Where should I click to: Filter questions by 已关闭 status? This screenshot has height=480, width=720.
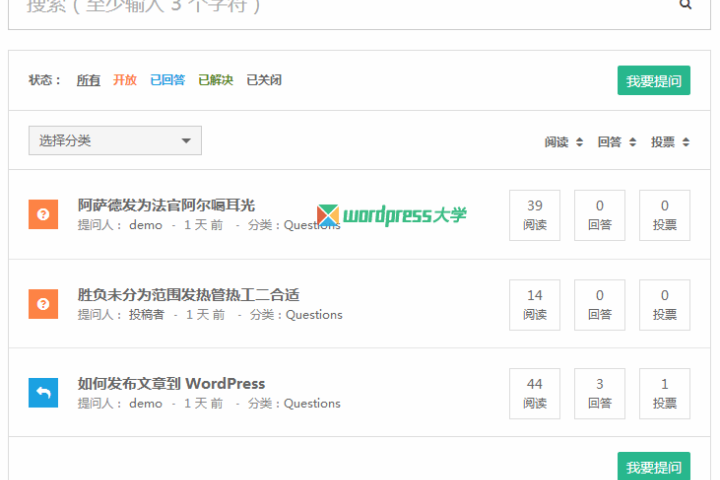click(264, 80)
